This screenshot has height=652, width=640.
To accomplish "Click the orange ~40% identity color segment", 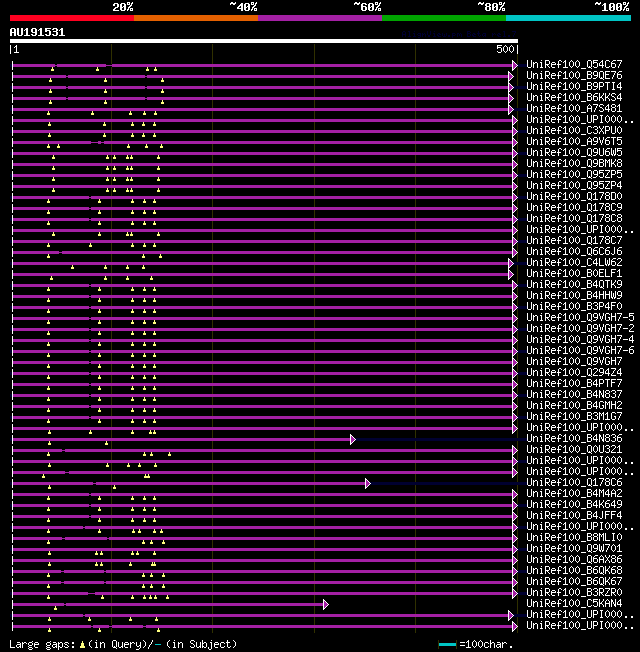I will [196, 18].
